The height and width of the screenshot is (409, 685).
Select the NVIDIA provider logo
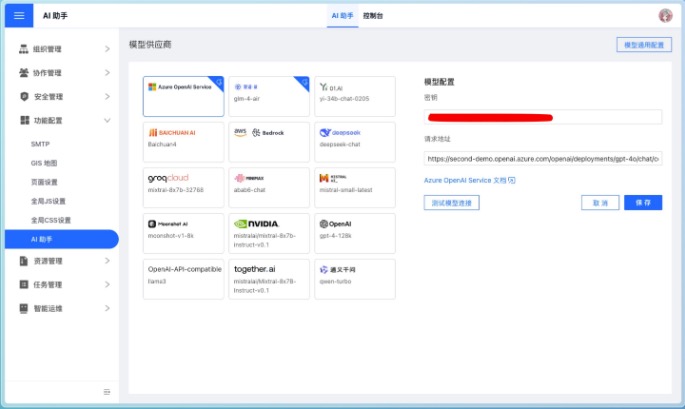[256, 224]
